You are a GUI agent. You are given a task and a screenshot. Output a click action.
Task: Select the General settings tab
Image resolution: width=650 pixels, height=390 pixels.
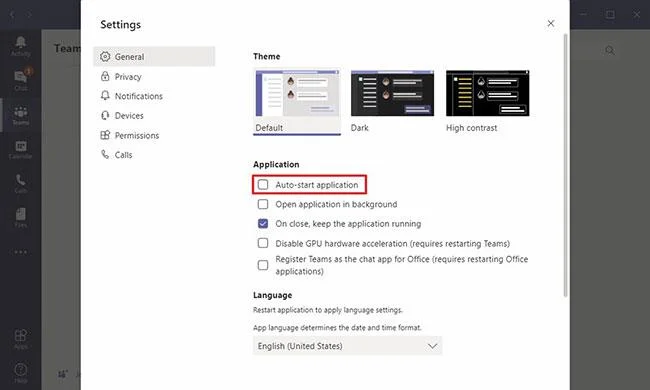(x=154, y=57)
